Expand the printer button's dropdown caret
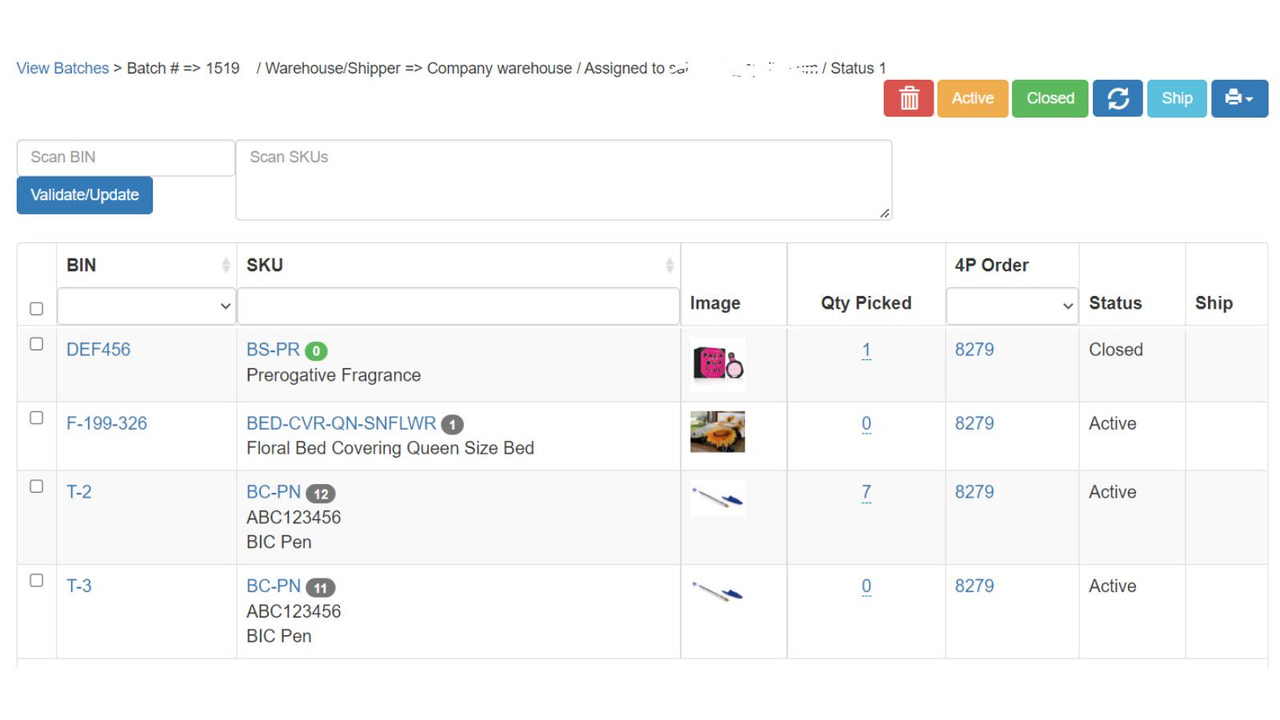1280x720 pixels. pyautogui.click(x=1249, y=98)
